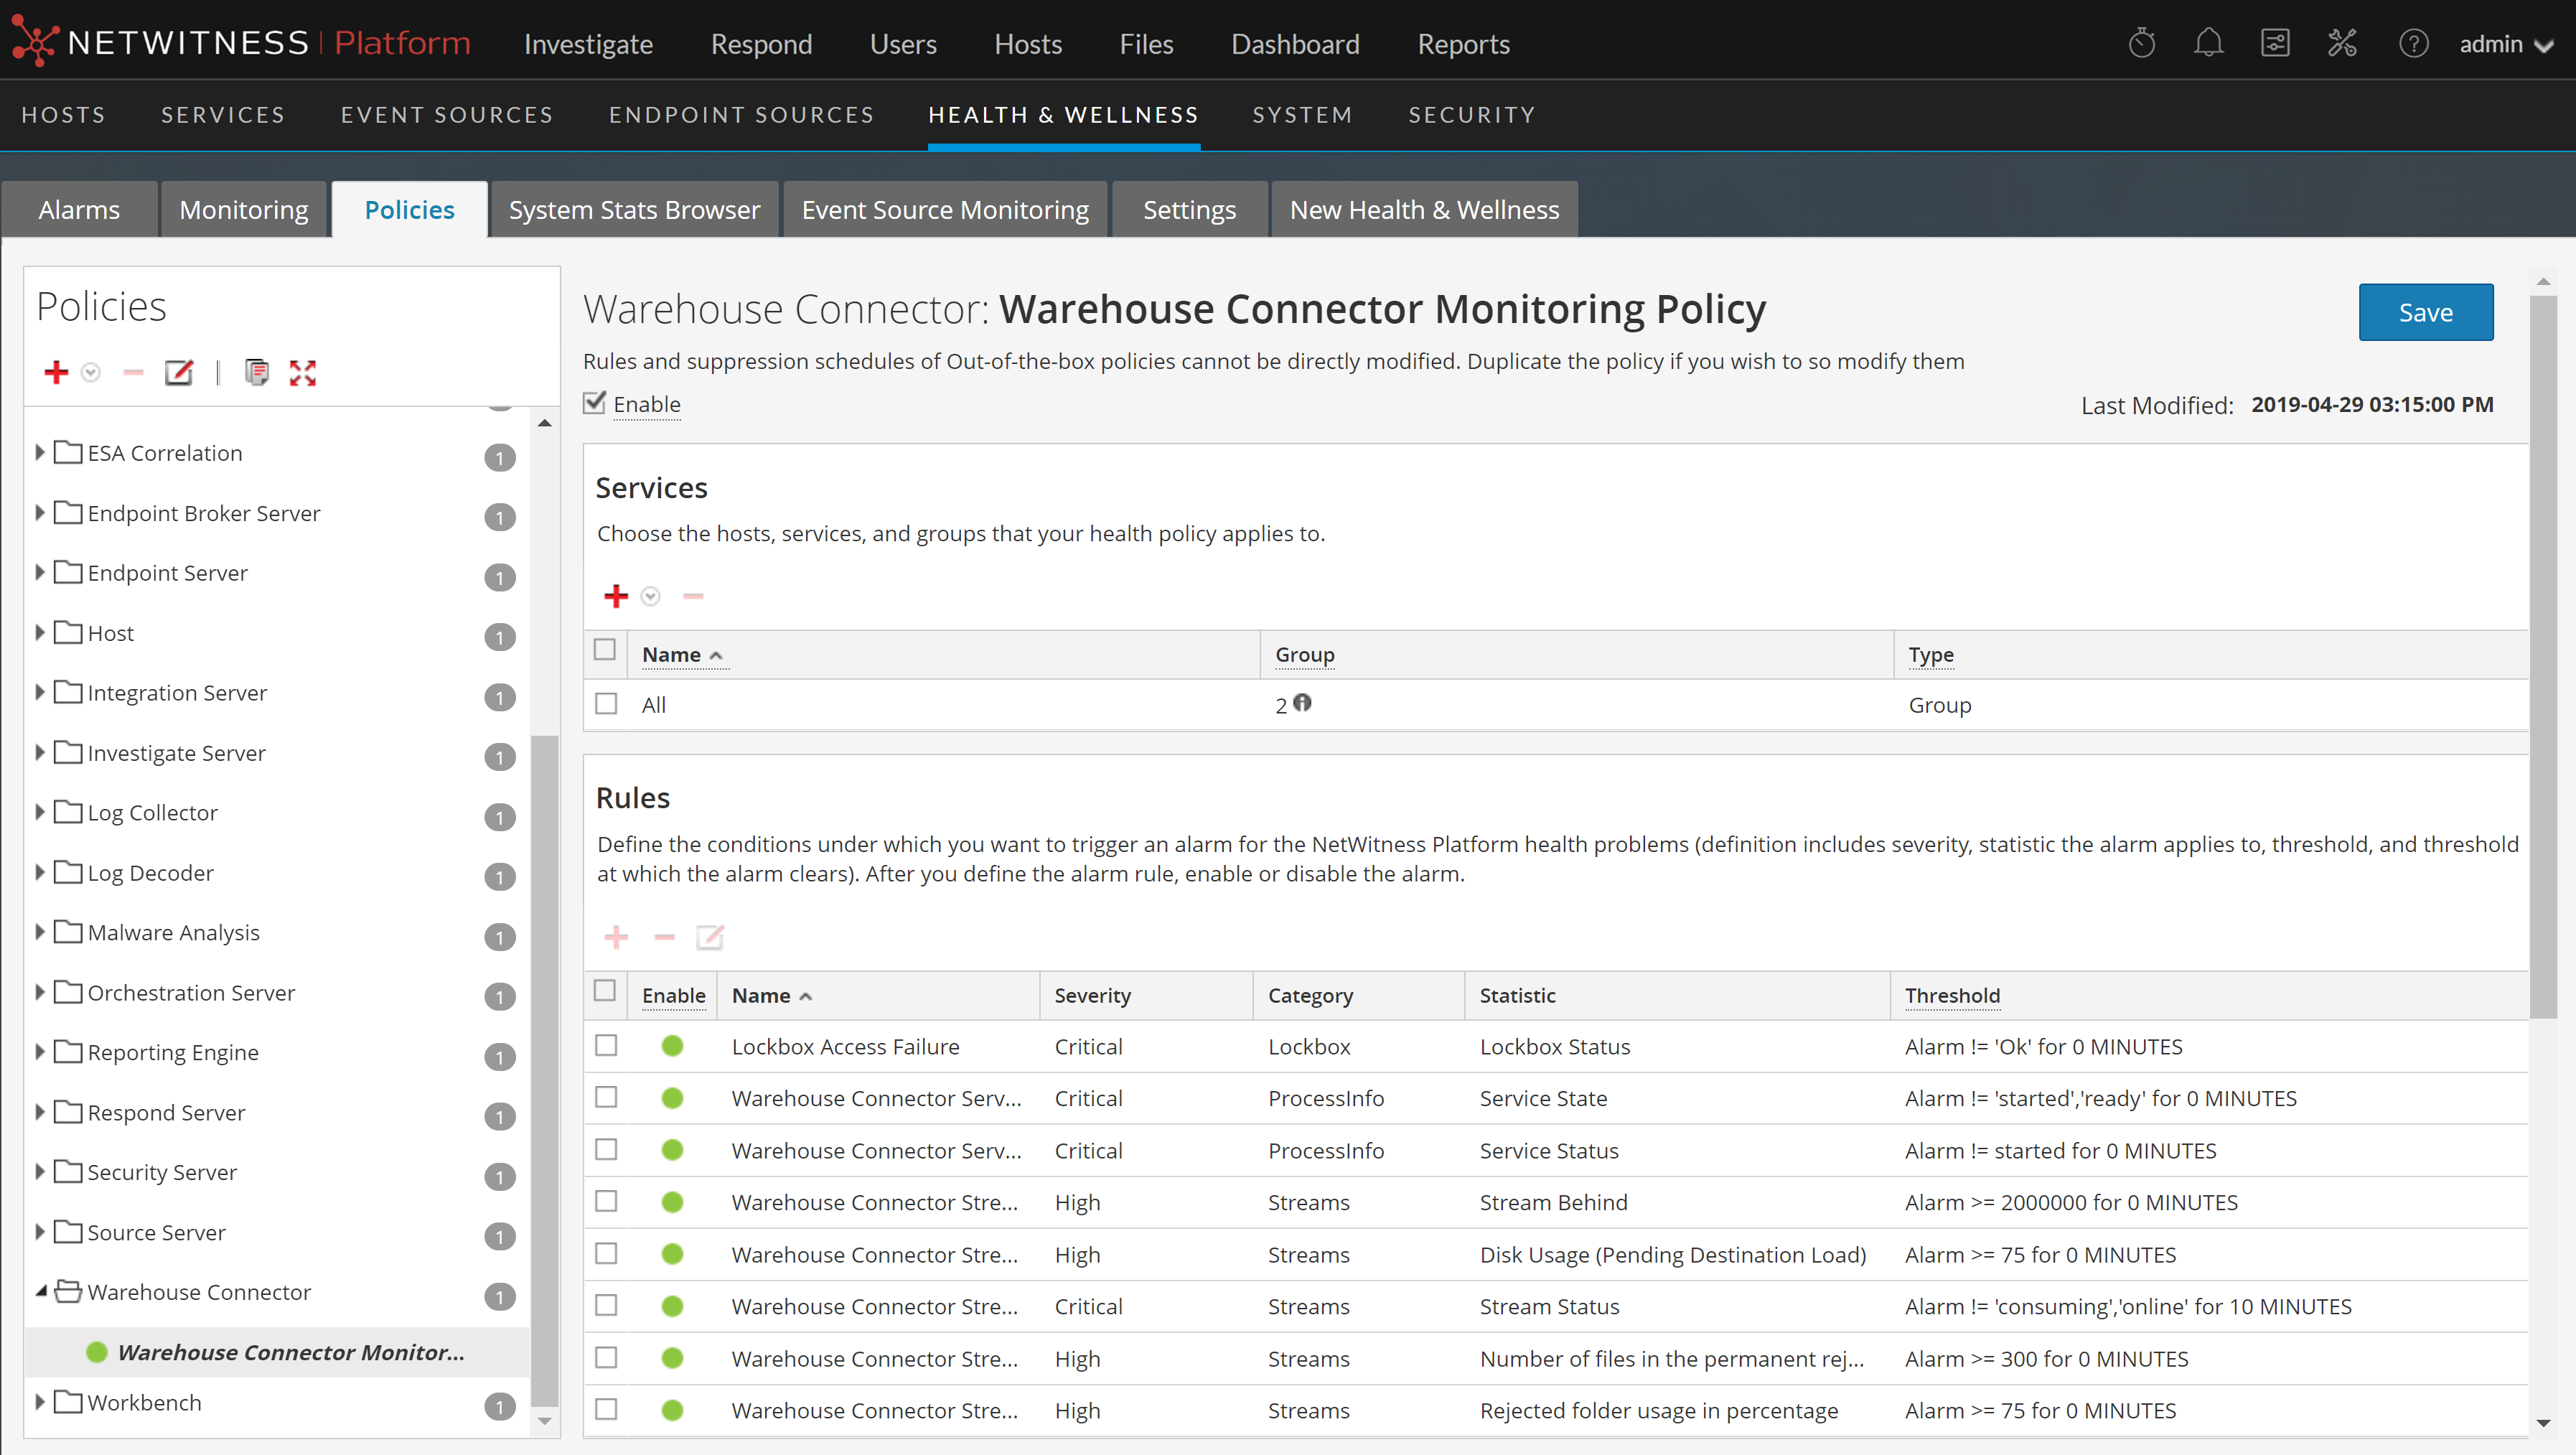
Task: Collapse the Warehouse Connector folder
Action: pos(40,1291)
